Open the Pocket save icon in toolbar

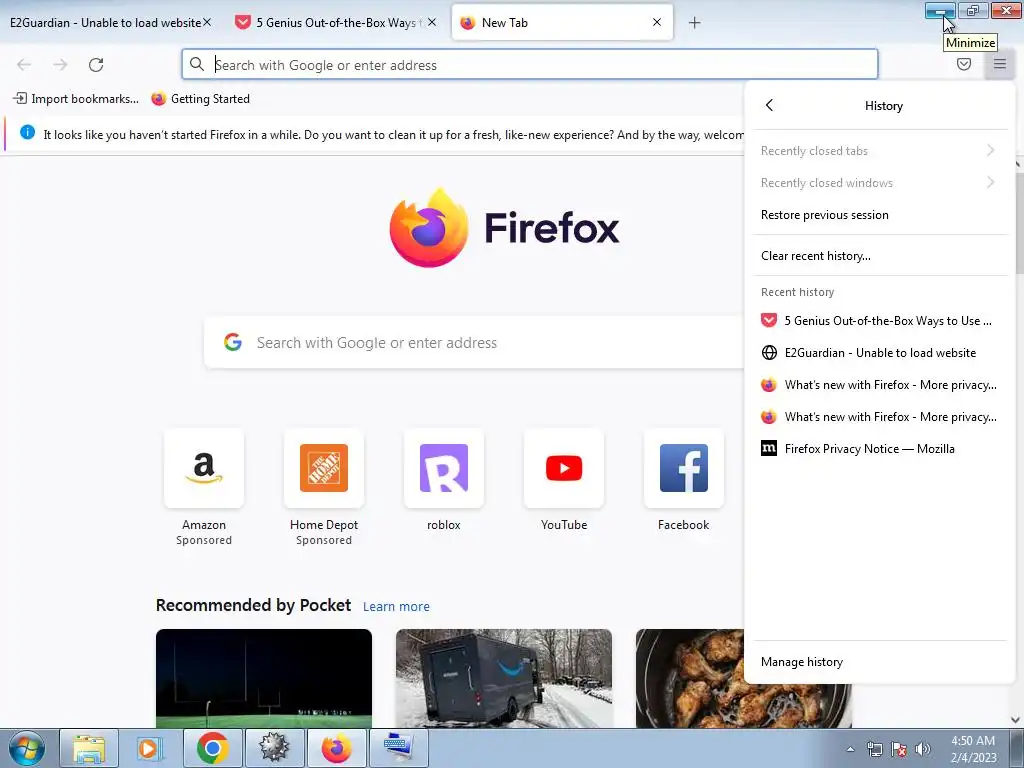pos(964,64)
